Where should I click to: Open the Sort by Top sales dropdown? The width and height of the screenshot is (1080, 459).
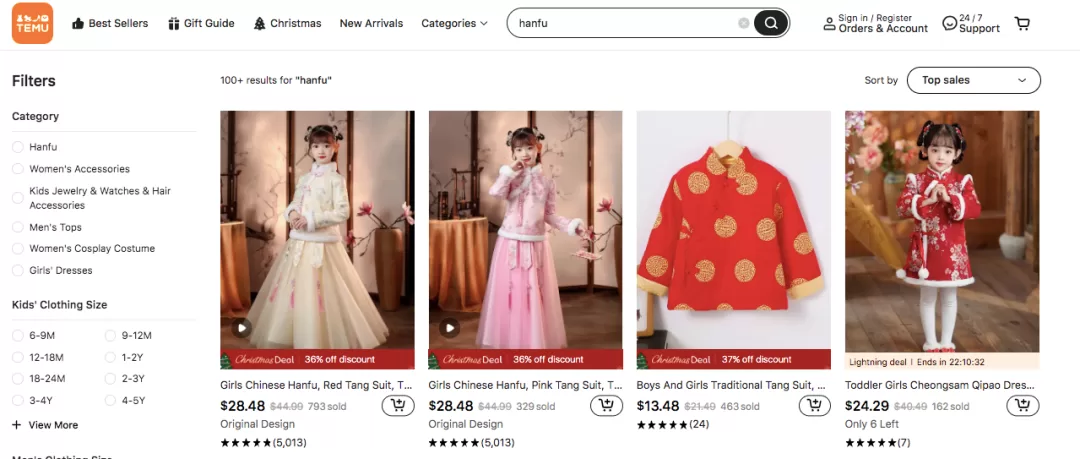click(973, 80)
